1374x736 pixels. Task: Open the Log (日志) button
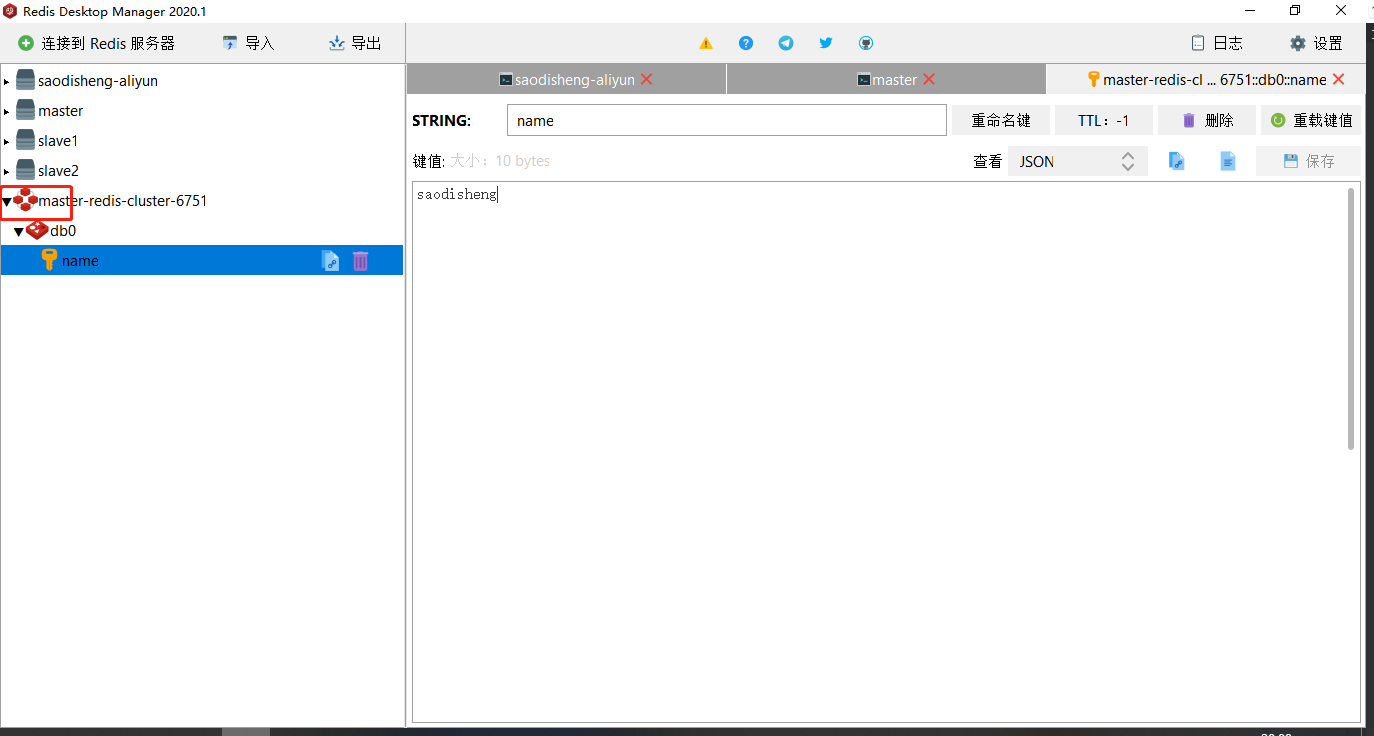click(1217, 43)
